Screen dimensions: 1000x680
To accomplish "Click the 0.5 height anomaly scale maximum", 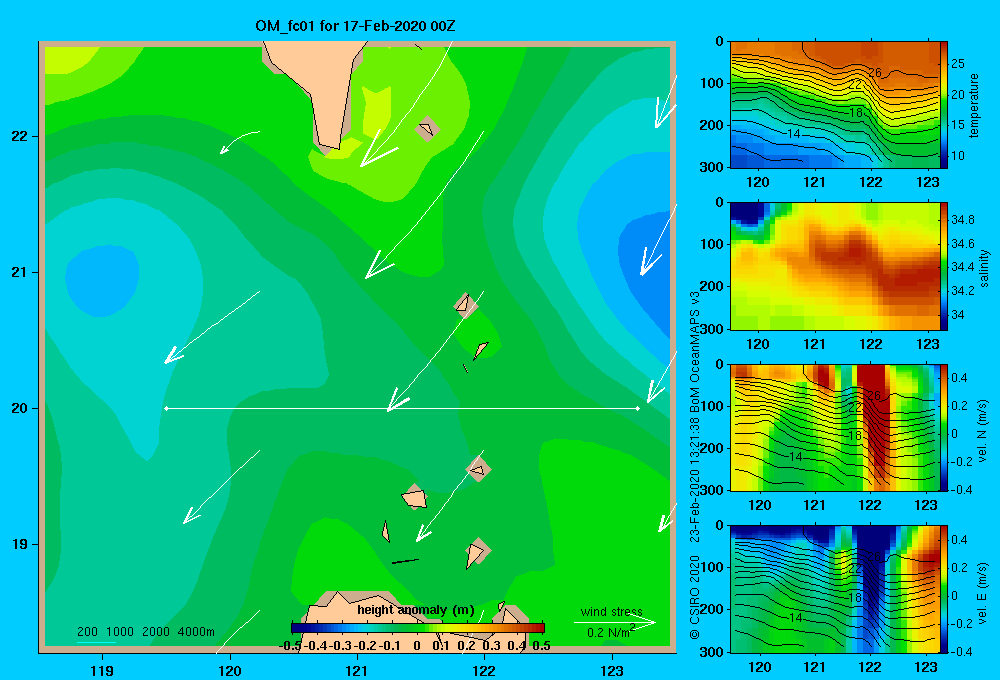I will (x=541, y=646).
